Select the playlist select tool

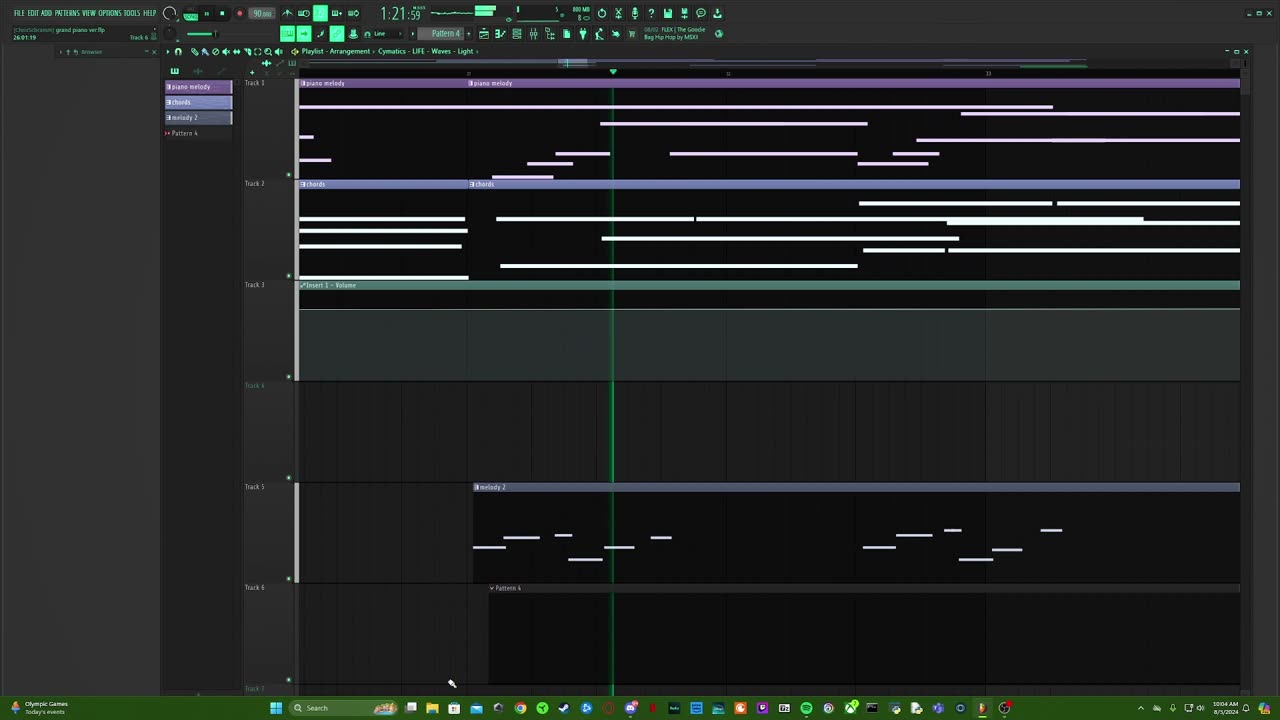click(257, 51)
